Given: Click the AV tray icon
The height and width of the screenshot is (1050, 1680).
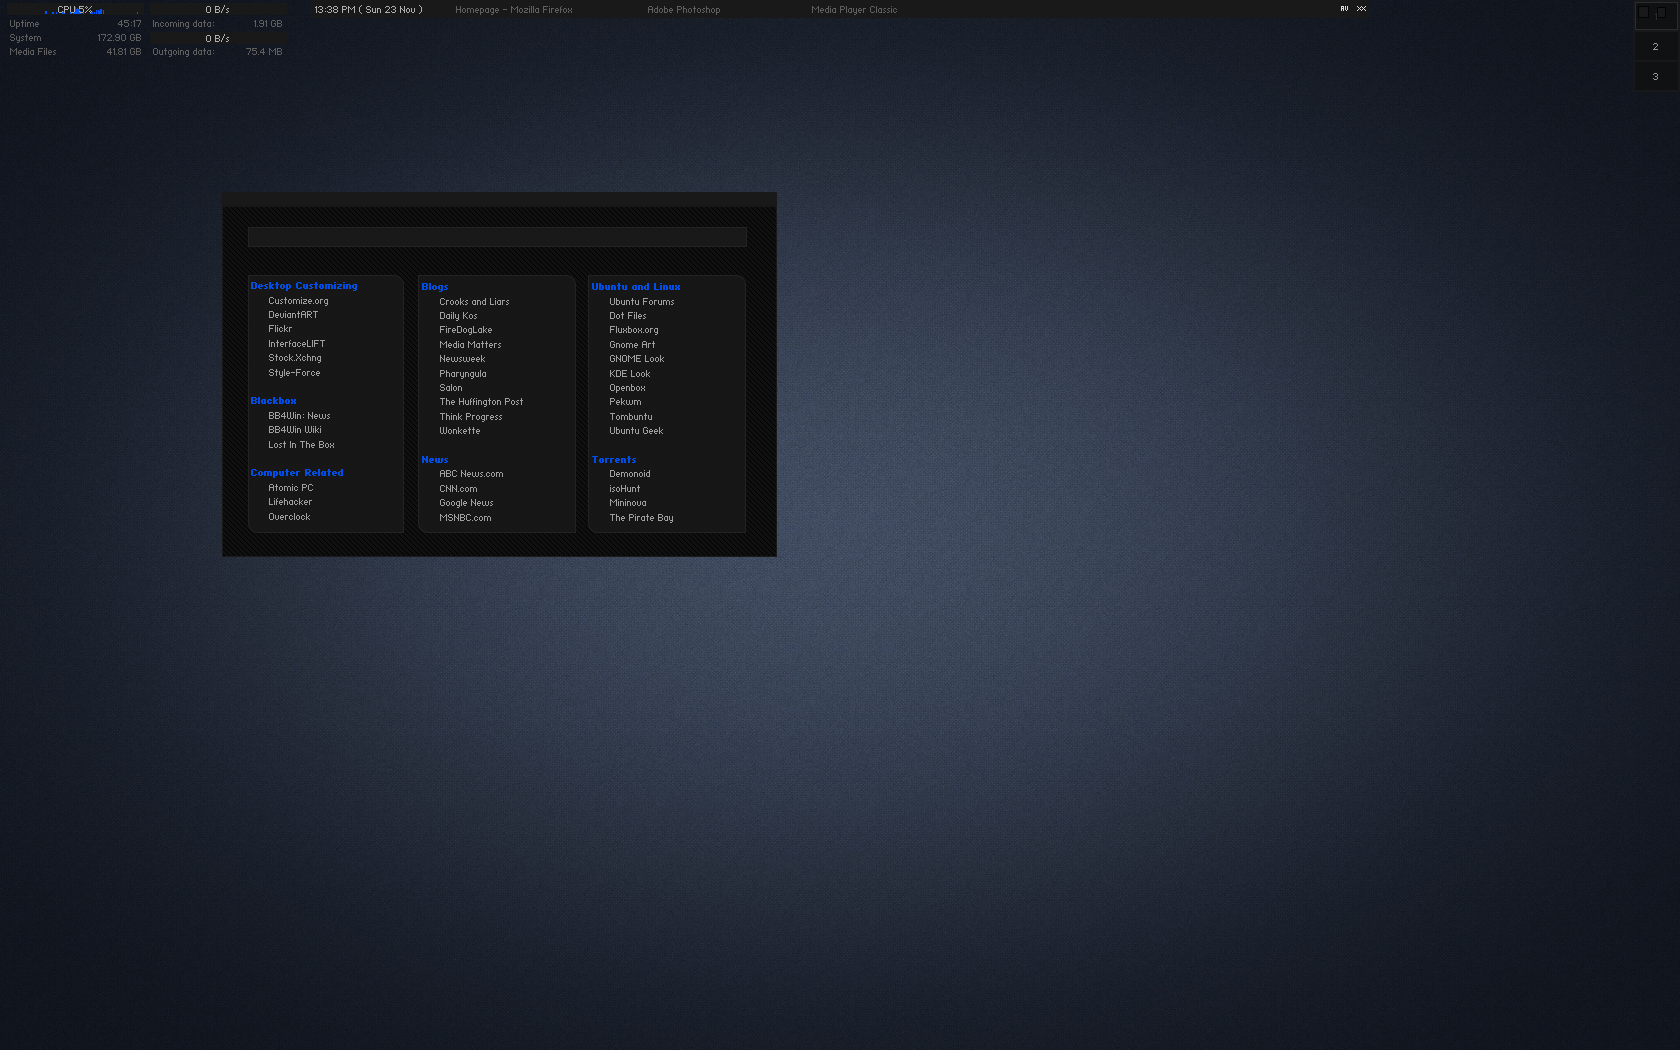Looking at the screenshot, I should pos(1344,9).
